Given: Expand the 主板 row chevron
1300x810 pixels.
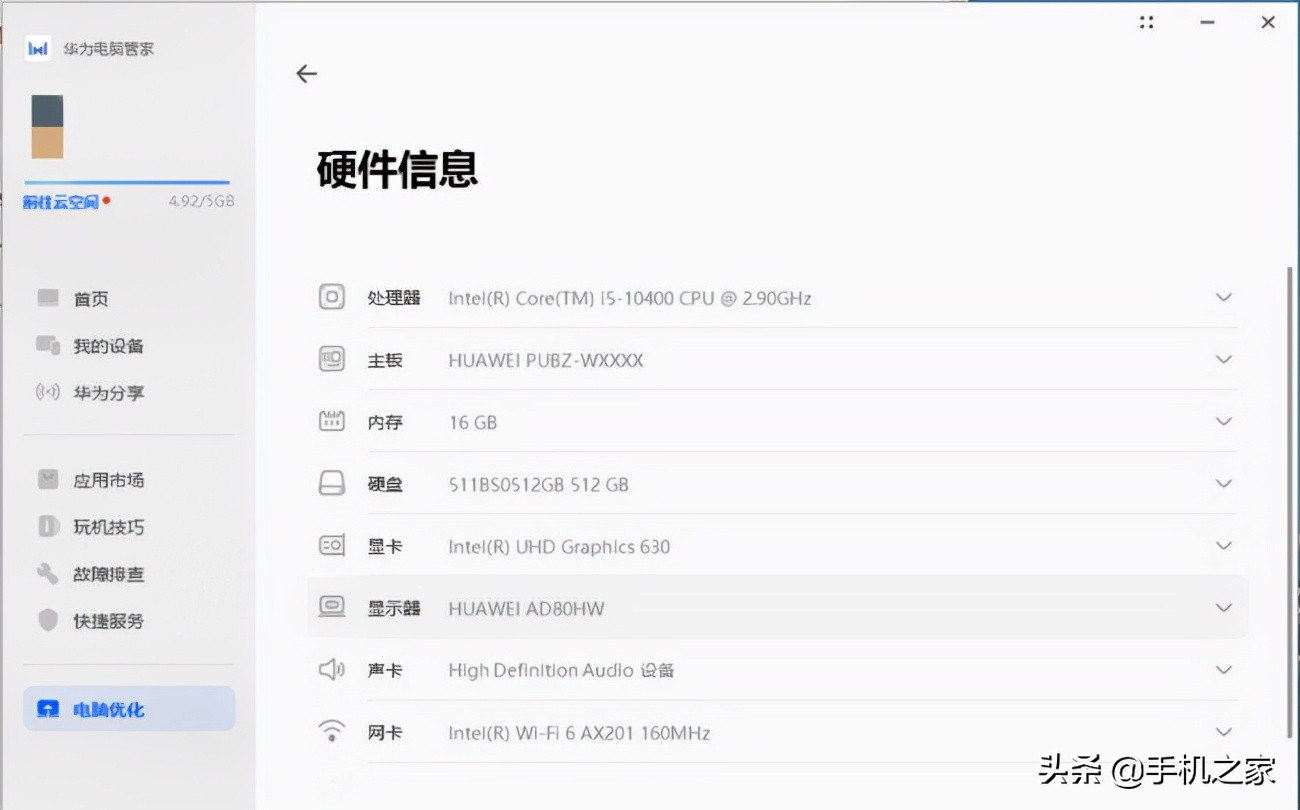Looking at the screenshot, I should pos(1223,359).
